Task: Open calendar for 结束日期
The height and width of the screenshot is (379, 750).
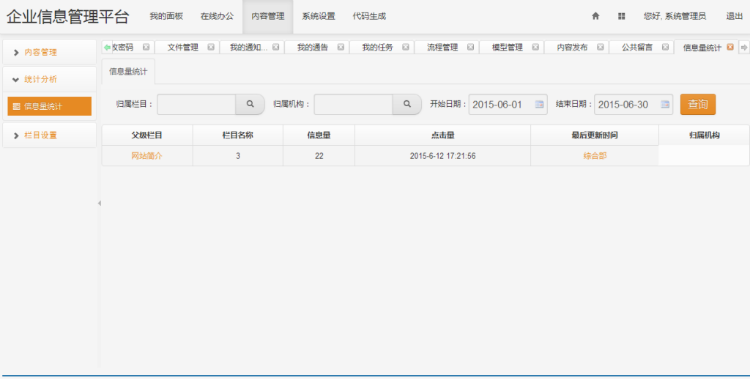Action: [x=665, y=104]
